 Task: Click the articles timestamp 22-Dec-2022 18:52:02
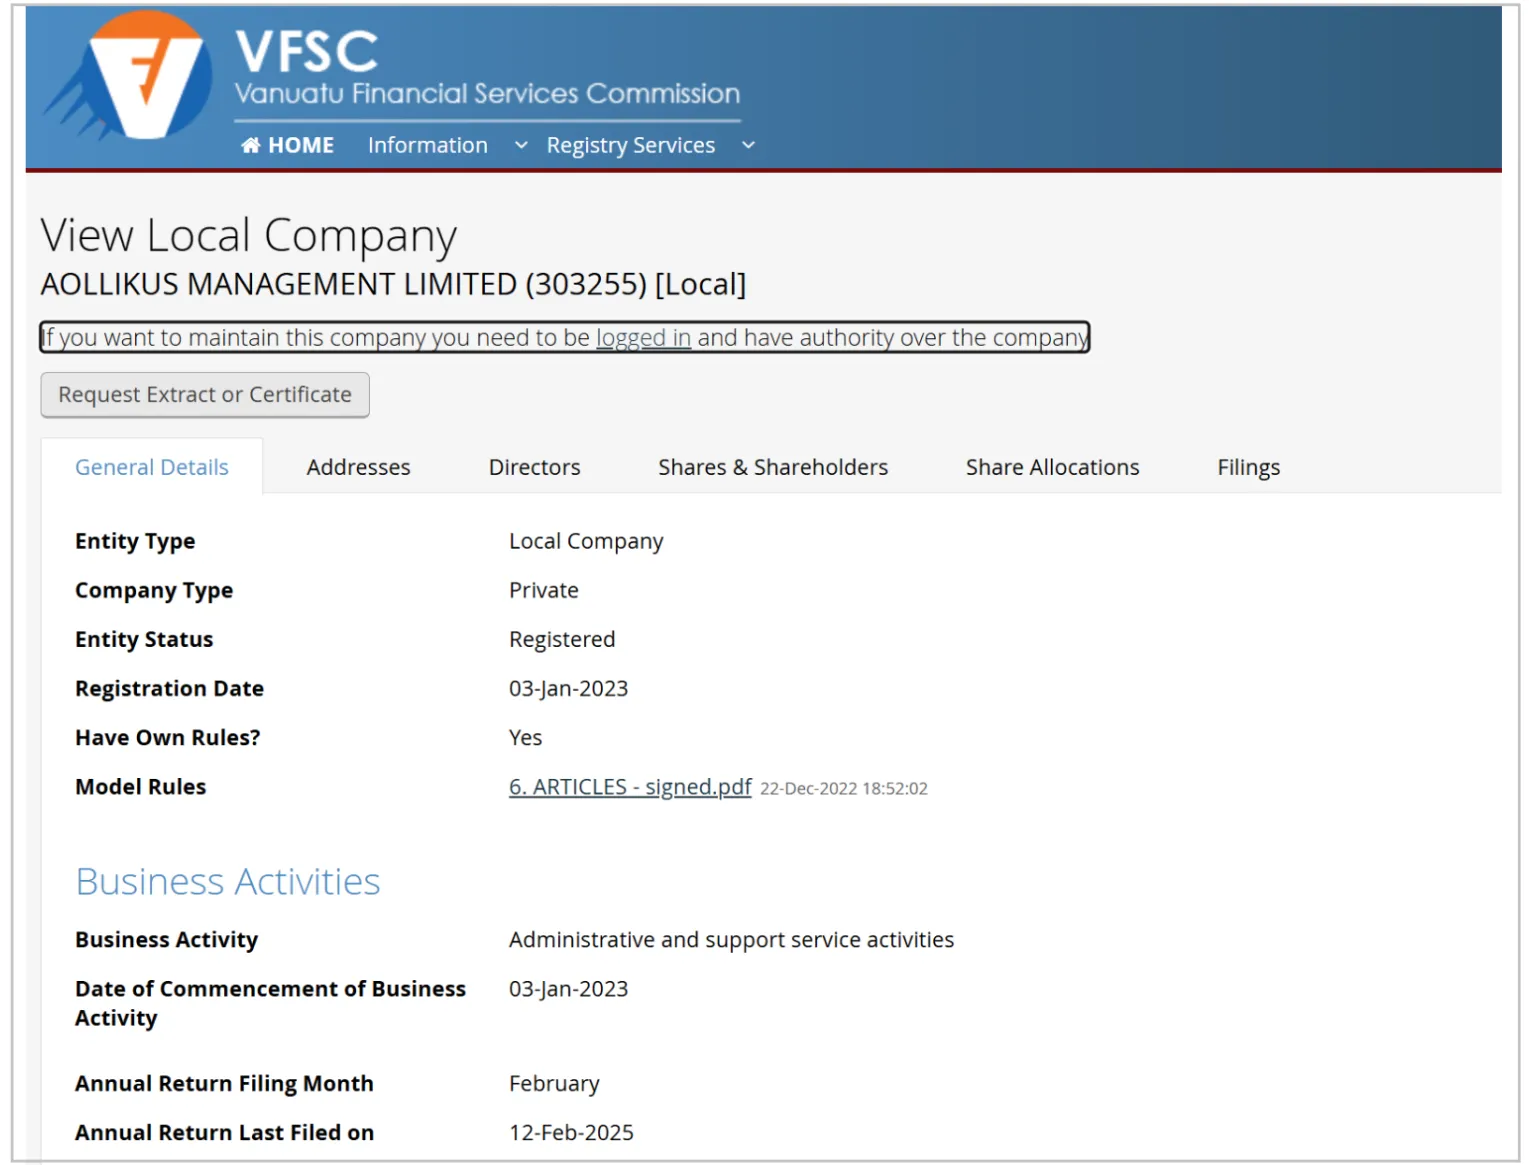[844, 788]
